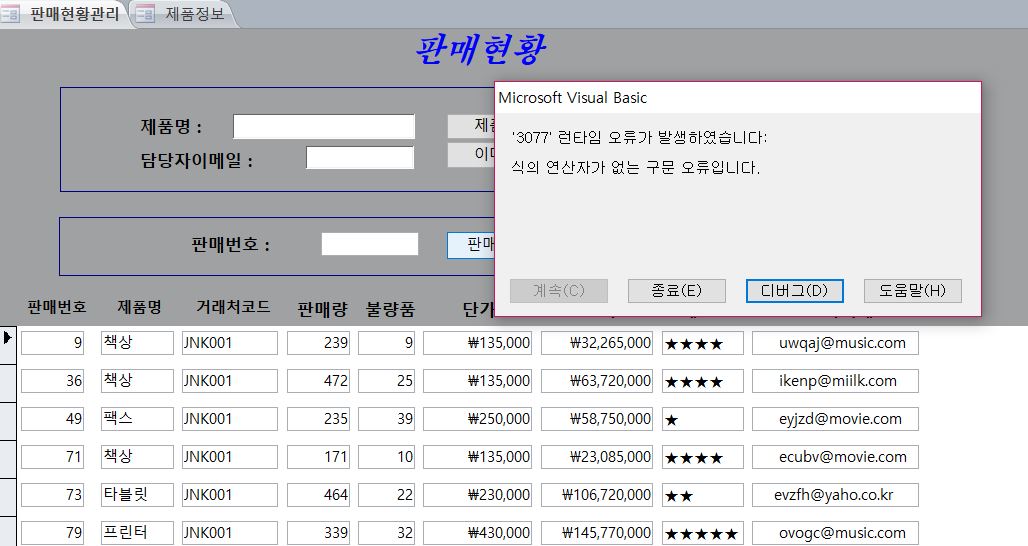
Task: Click the 판매번호 search input box
Action: tap(369, 244)
